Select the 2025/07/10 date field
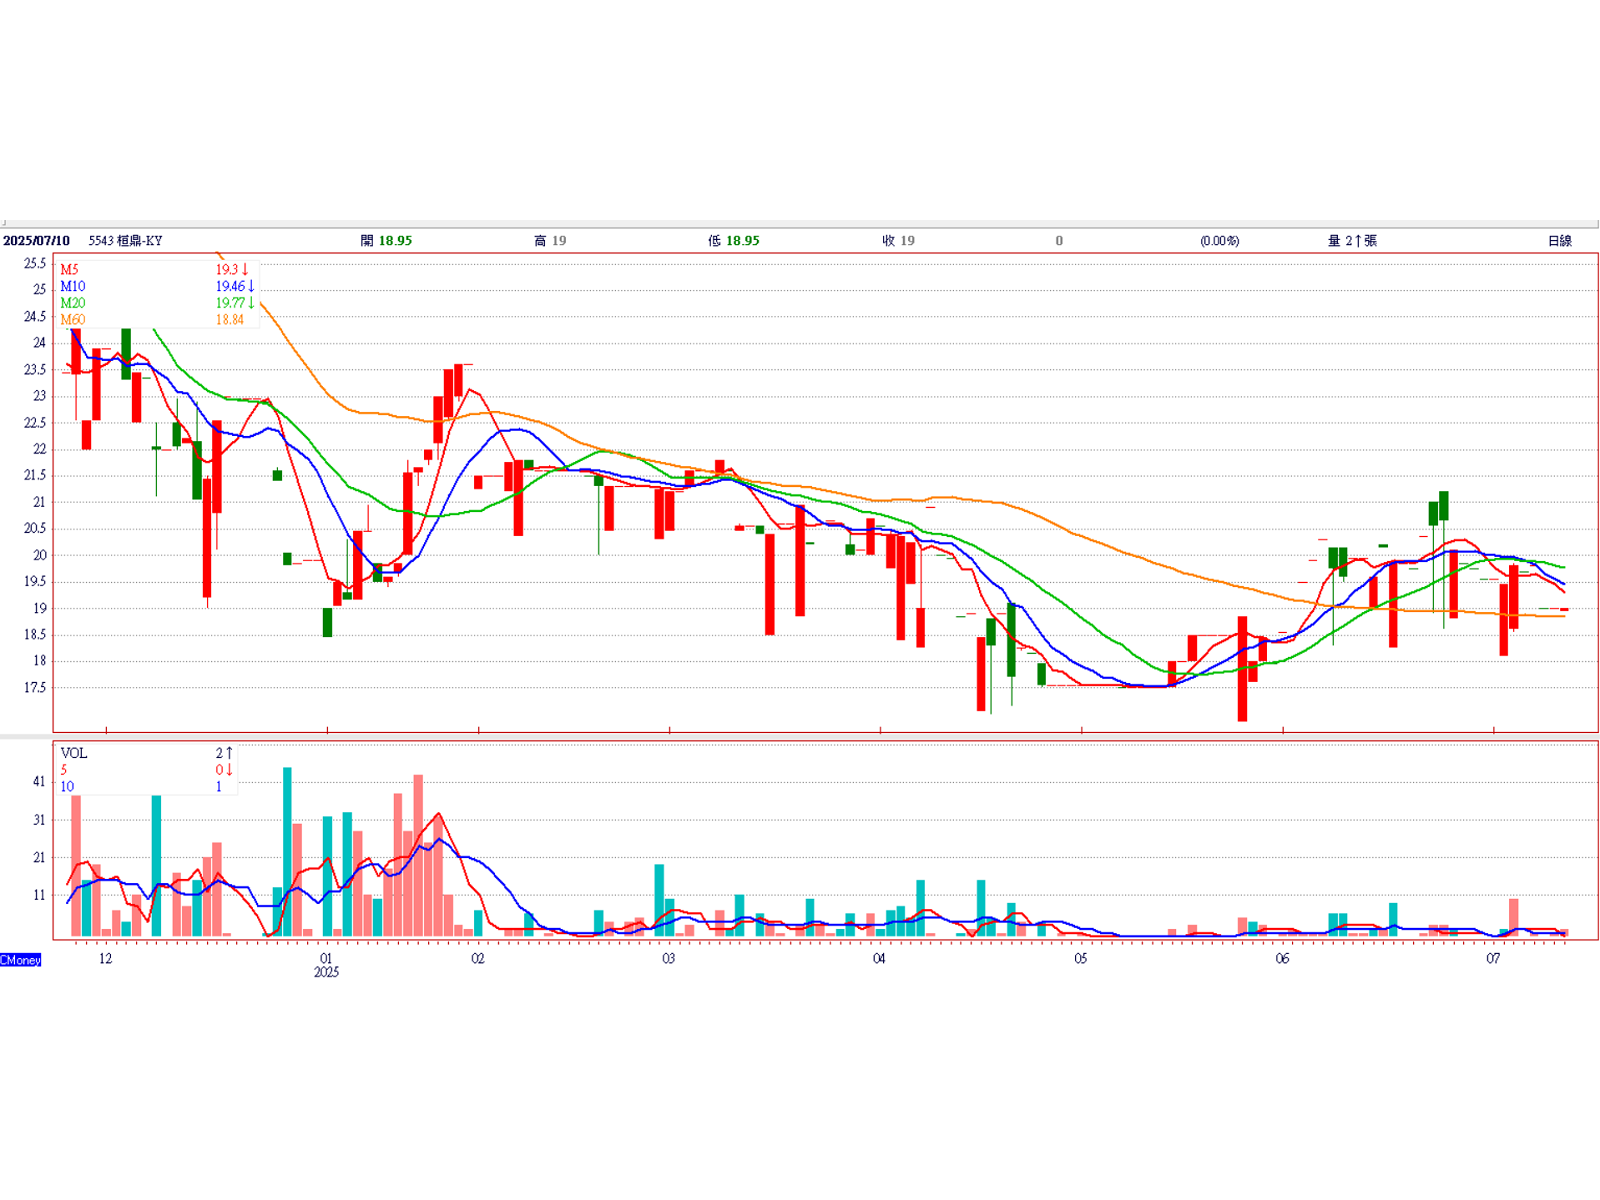Image resolution: width=1600 pixels, height=1200 pixels. point(36,241)
